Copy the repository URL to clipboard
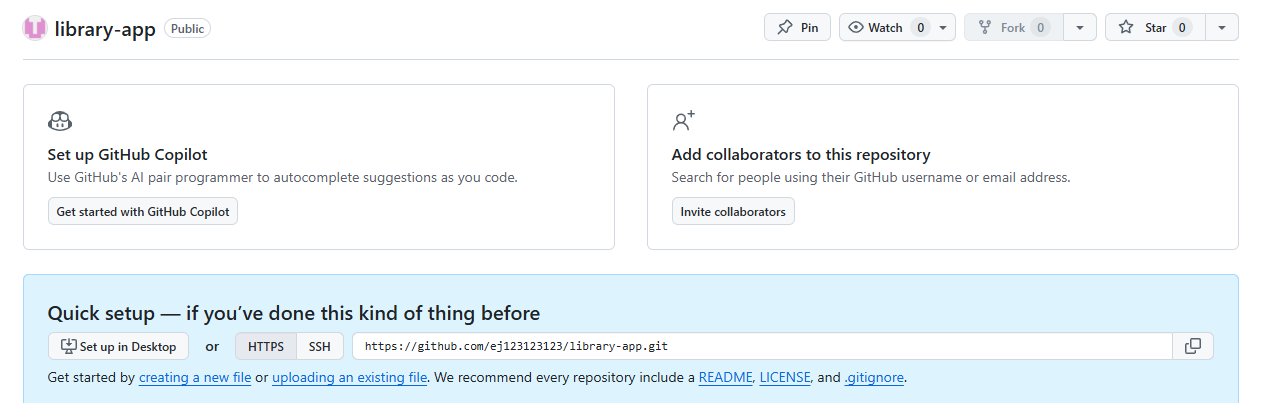 pyautogui.click(x=1193, y=346)
